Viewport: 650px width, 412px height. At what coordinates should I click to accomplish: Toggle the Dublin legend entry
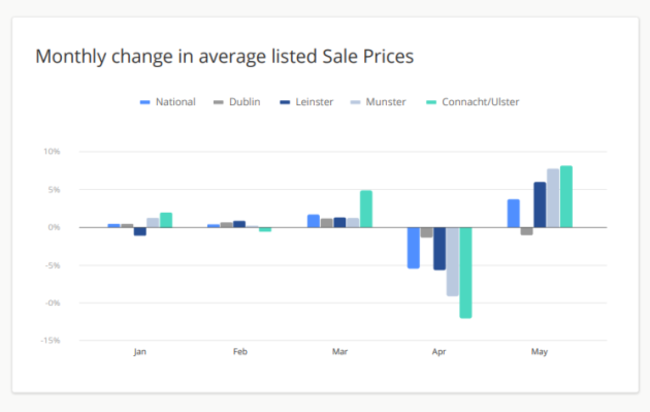click(x=237, y=102)
